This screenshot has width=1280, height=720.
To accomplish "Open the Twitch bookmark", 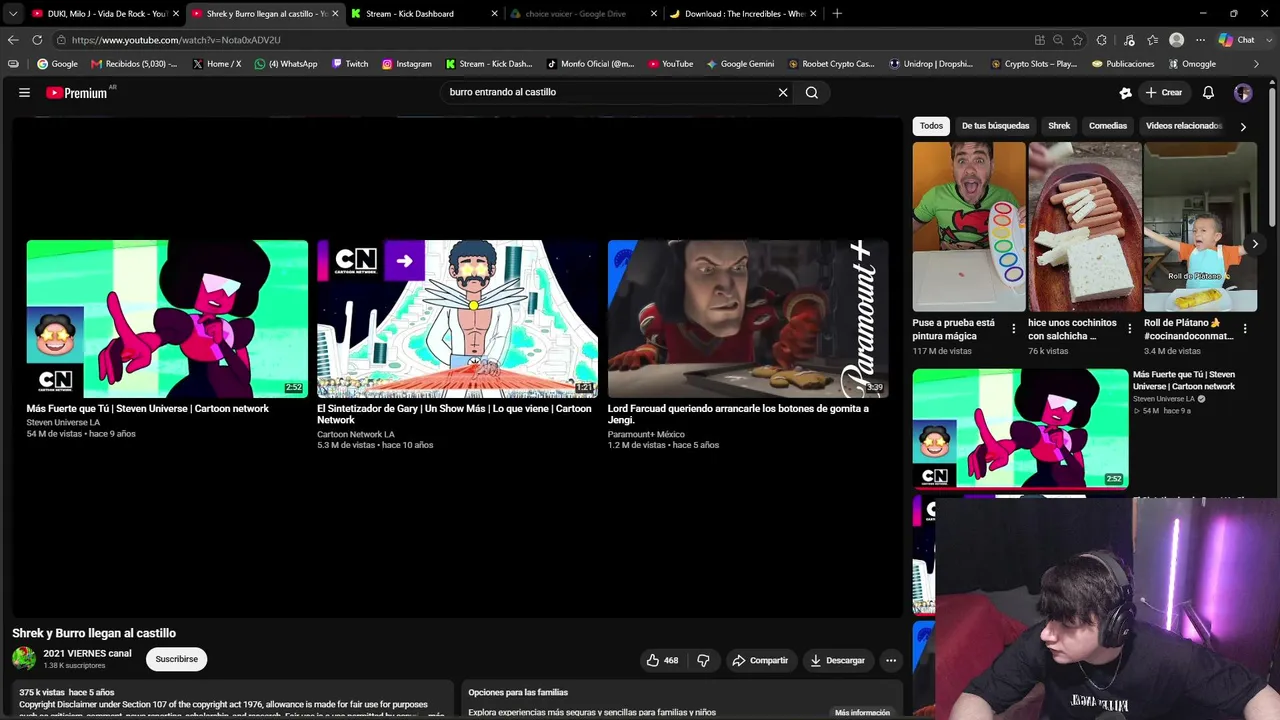I will tap(350, 64).
